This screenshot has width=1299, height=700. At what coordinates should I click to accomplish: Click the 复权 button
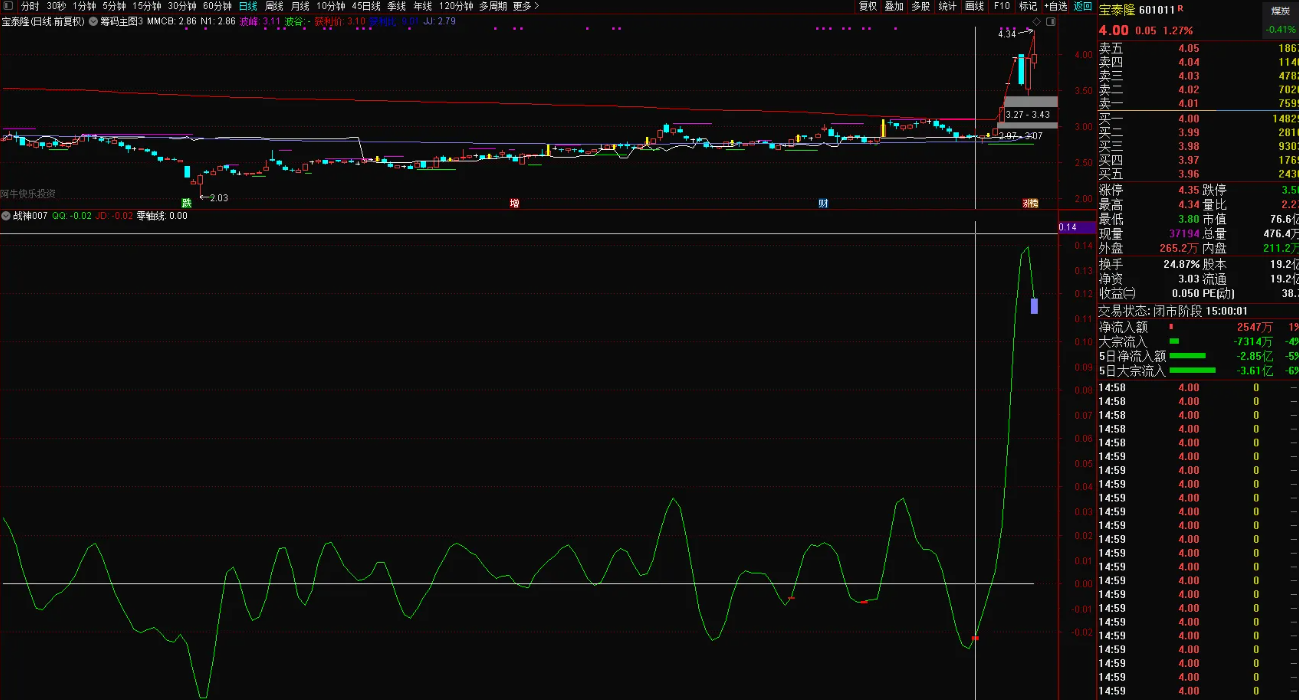coord(868,6)
